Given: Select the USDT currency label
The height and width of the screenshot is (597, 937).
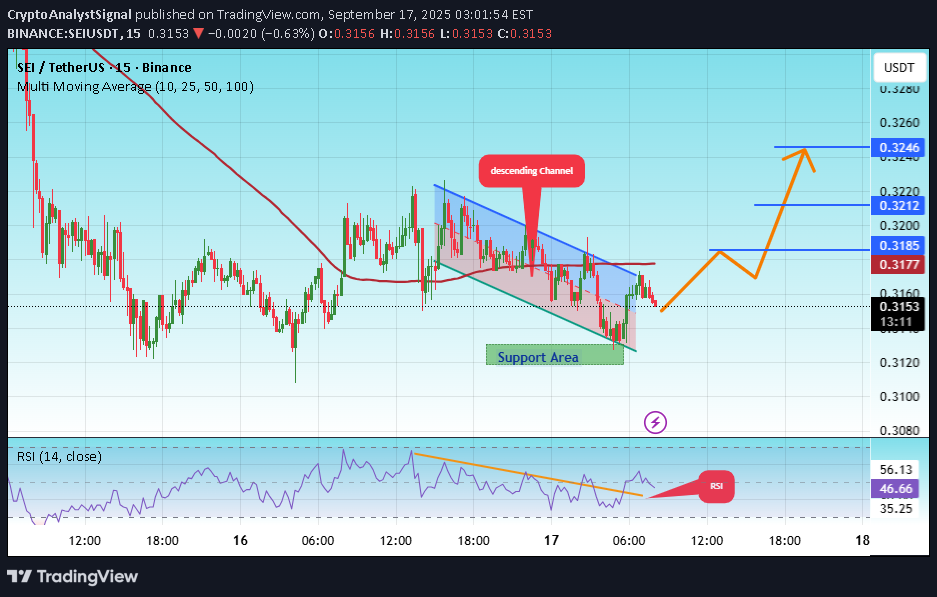Looking at the screenshot, I should [x=899, y=68].
